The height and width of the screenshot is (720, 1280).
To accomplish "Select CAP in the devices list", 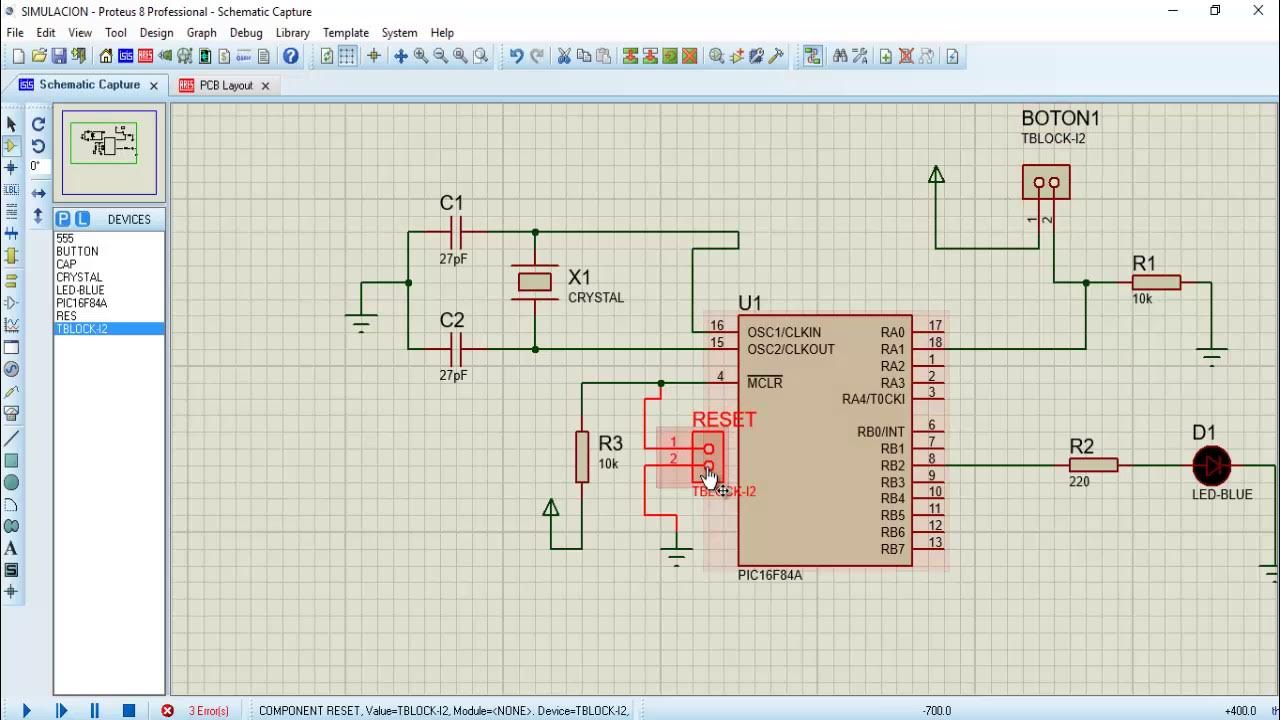I will (109, 264).
